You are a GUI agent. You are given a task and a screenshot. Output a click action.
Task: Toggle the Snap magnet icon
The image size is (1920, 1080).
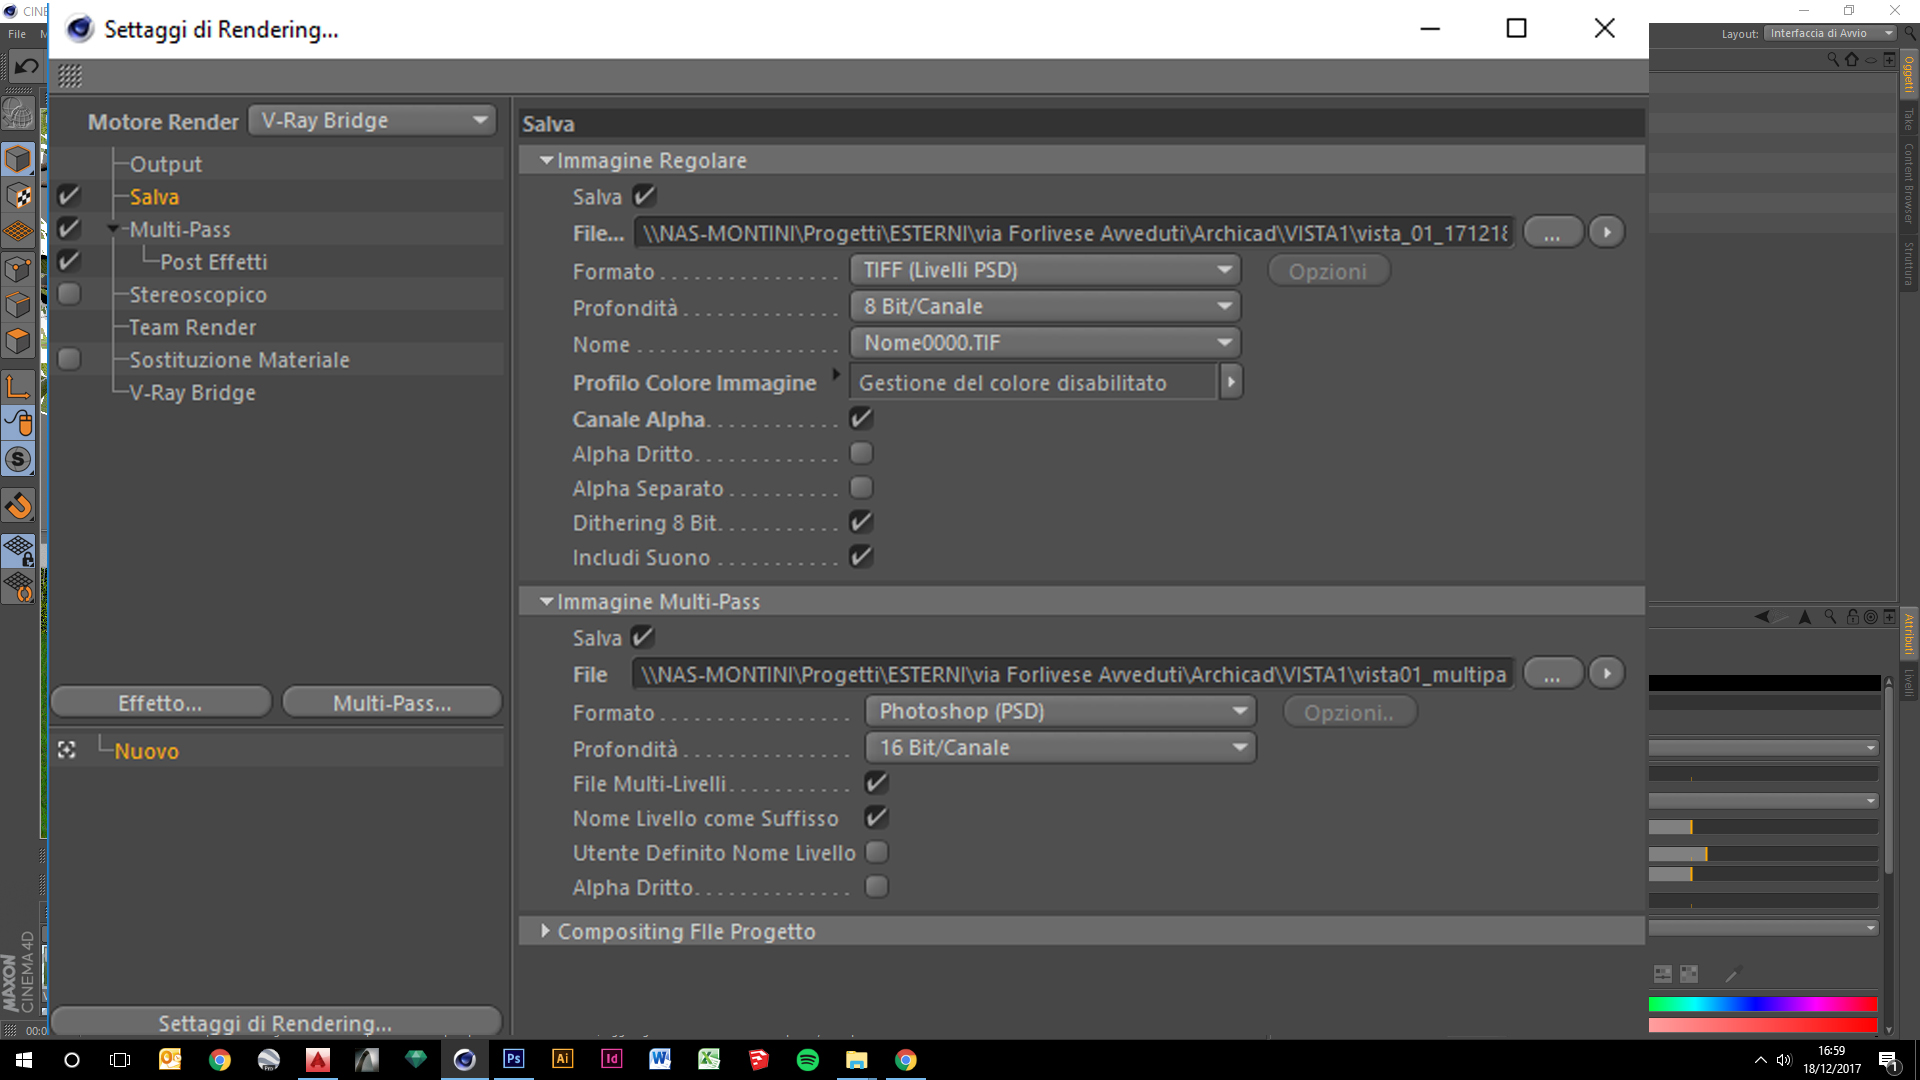click(18, 506)
